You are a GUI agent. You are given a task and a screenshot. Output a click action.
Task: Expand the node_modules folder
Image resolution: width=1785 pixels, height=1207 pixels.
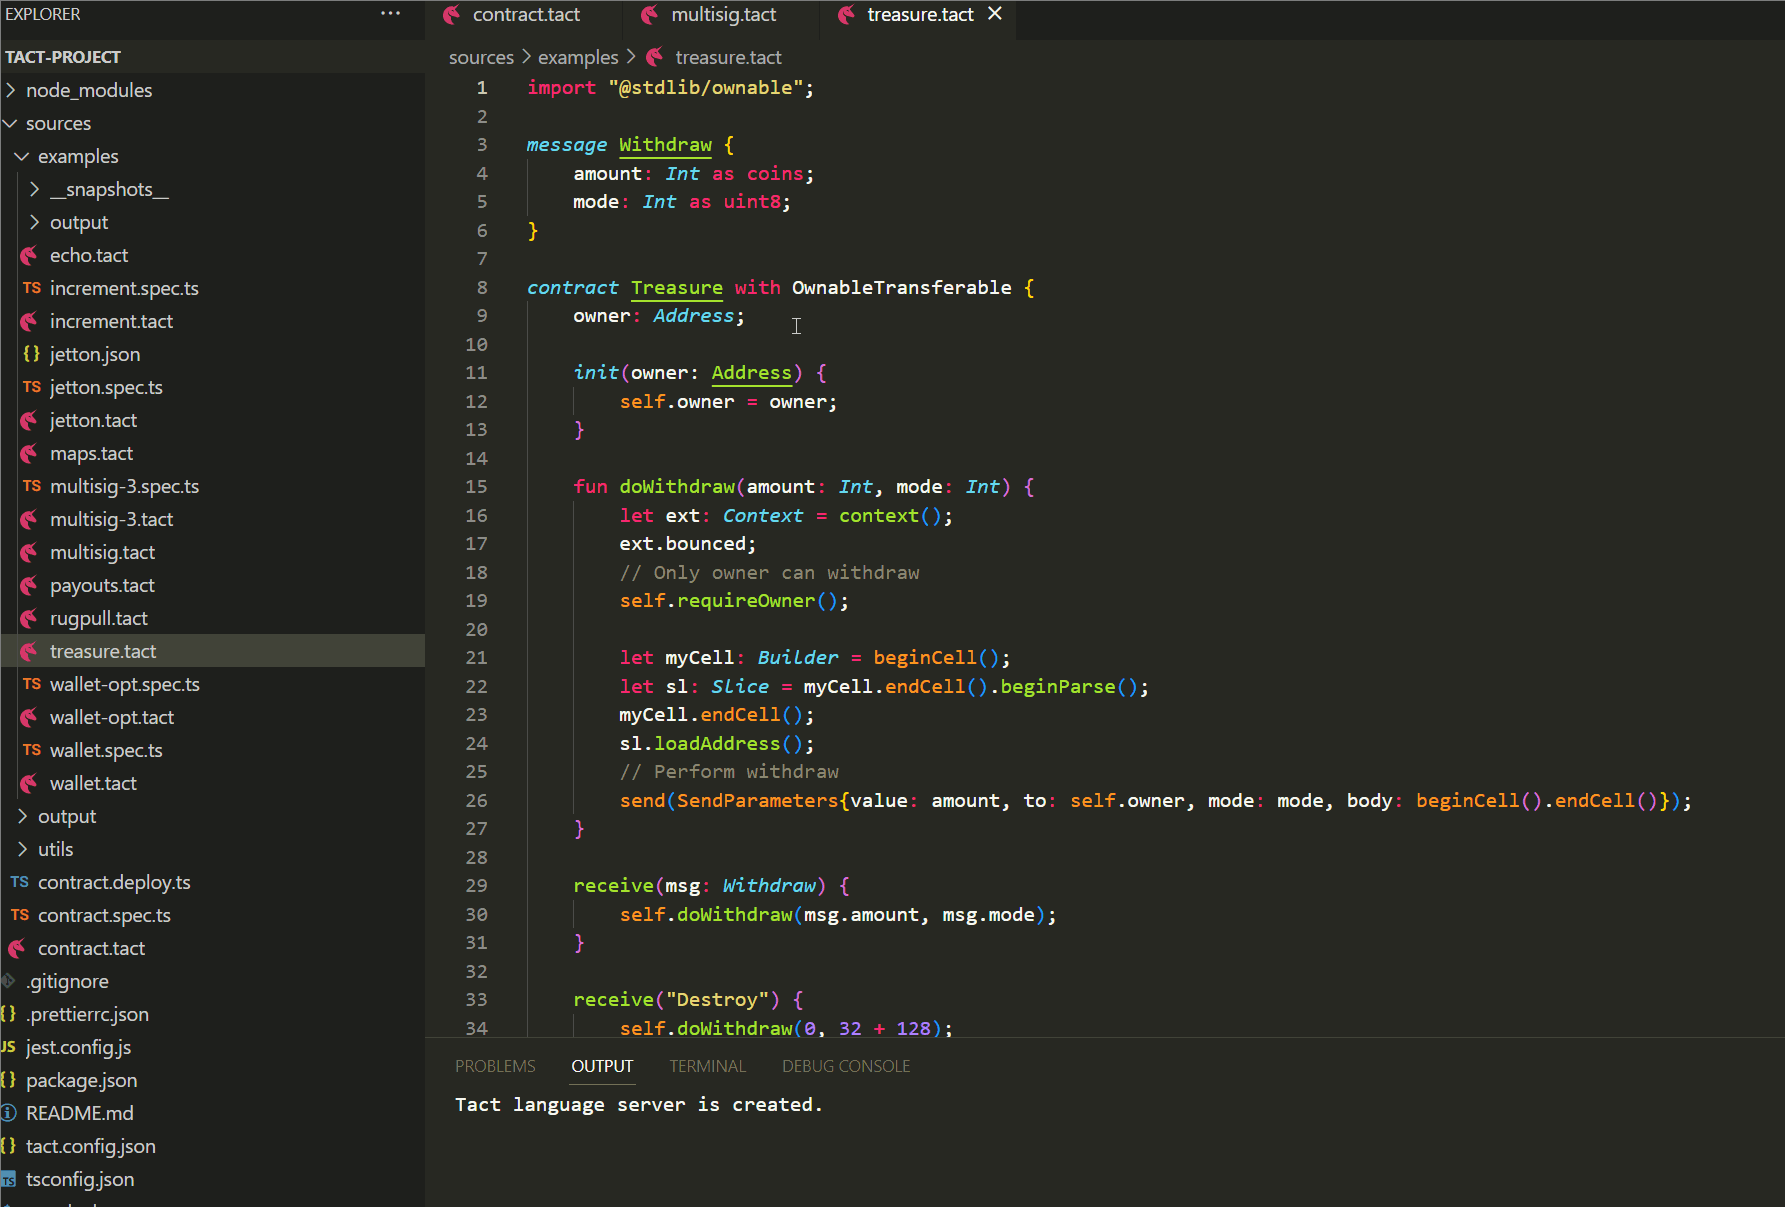tap(11, 90)
